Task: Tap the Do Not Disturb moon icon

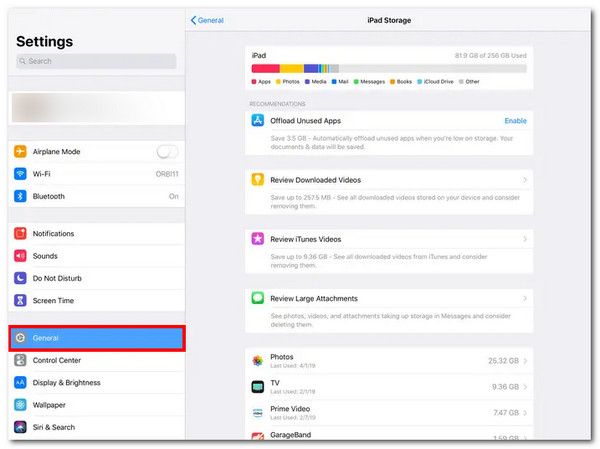Action: coord(20,278)
